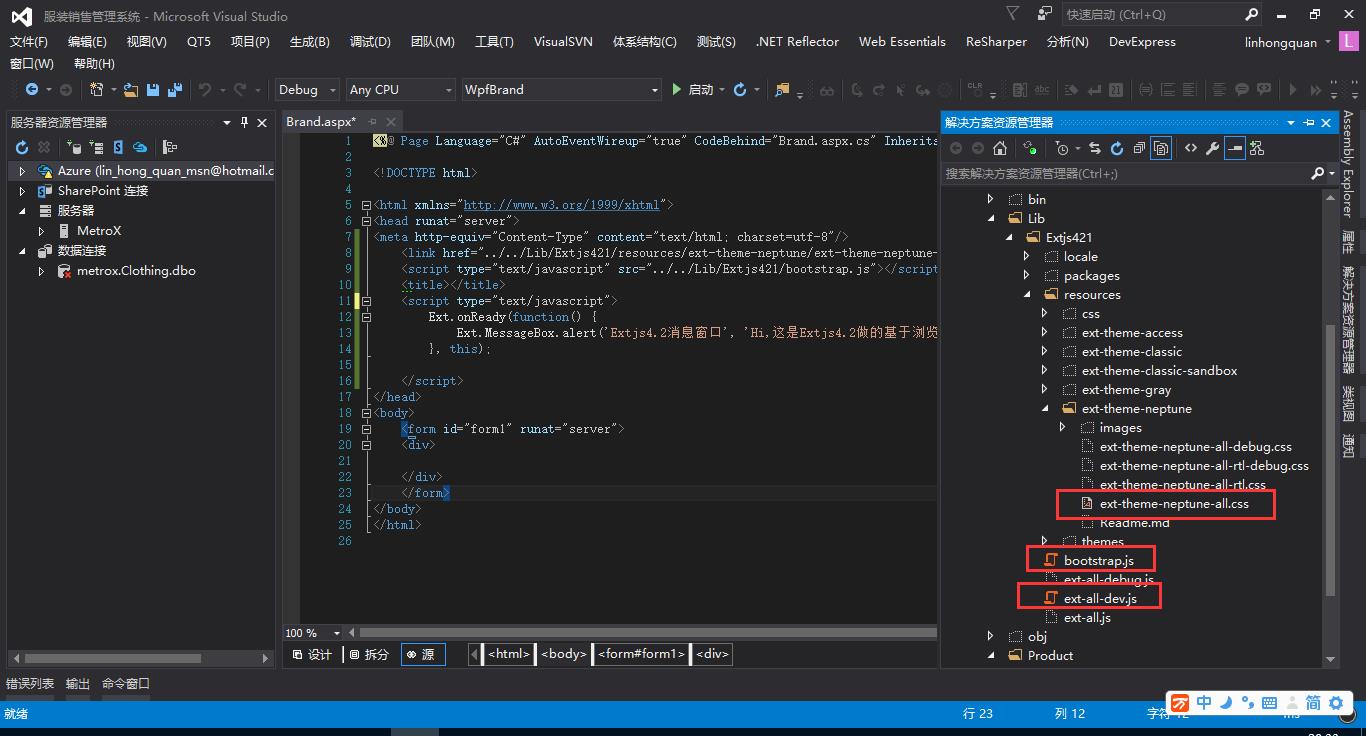Toggle IME Chinese mode 中 button

[x=1204, y=703]
